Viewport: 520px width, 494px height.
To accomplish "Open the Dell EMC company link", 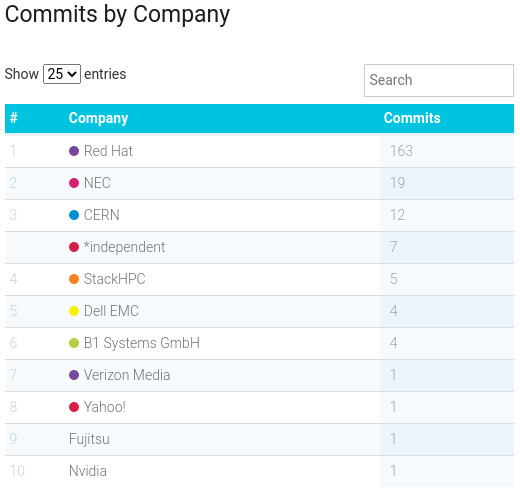I will pyautogui.click(x=111, y=311).
